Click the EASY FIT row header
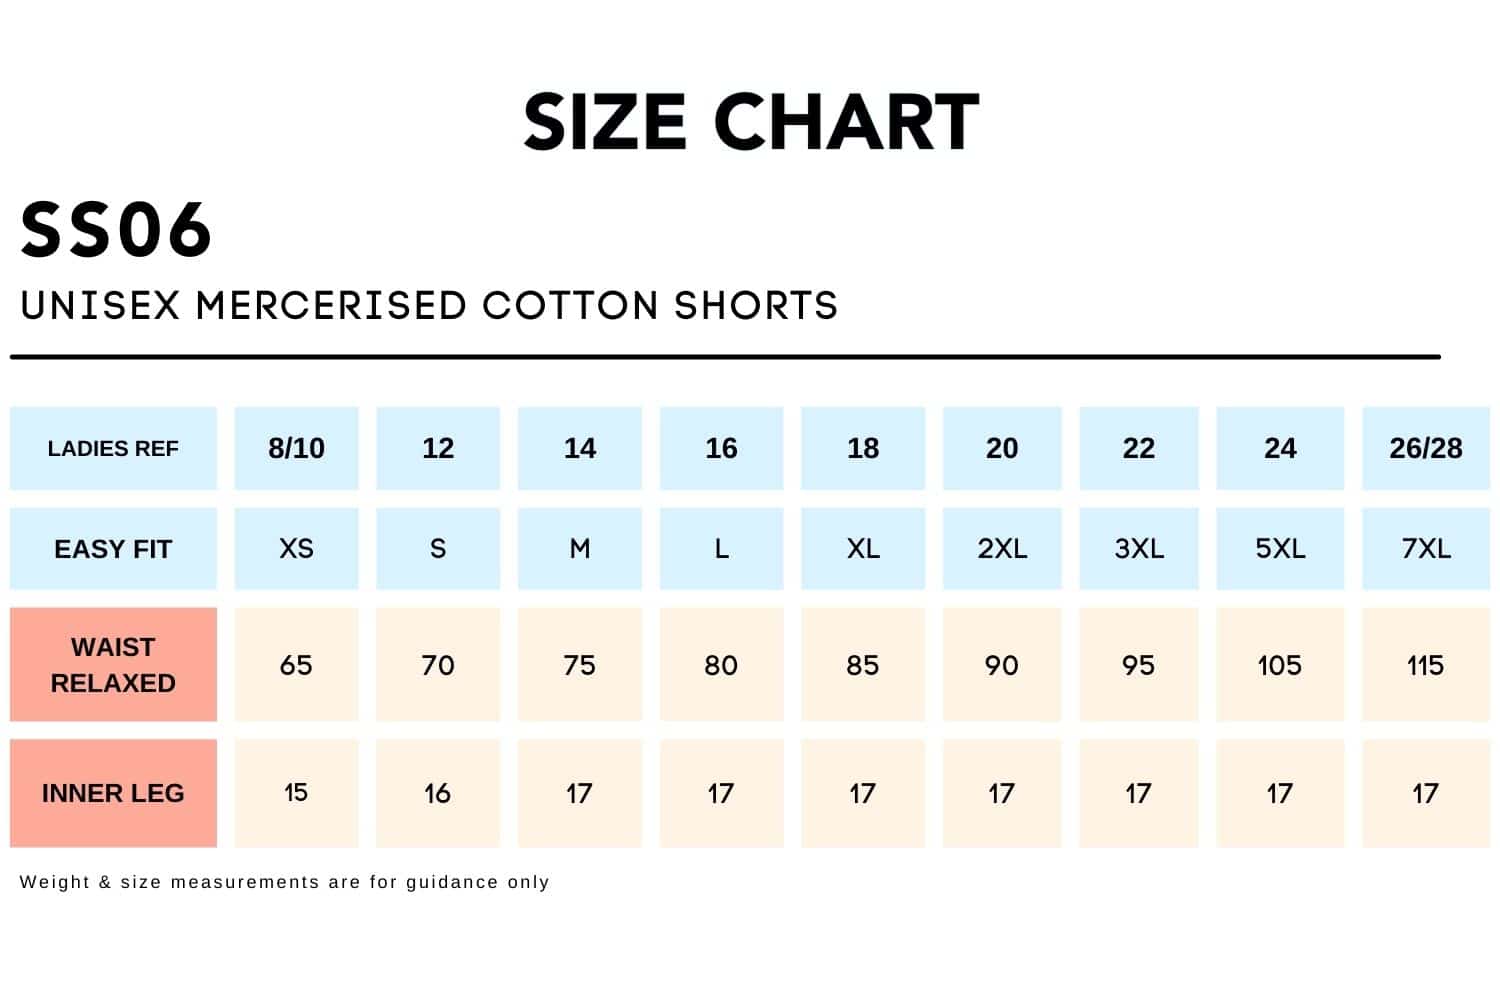The image size is (1500, 1000). coord(113,549)
